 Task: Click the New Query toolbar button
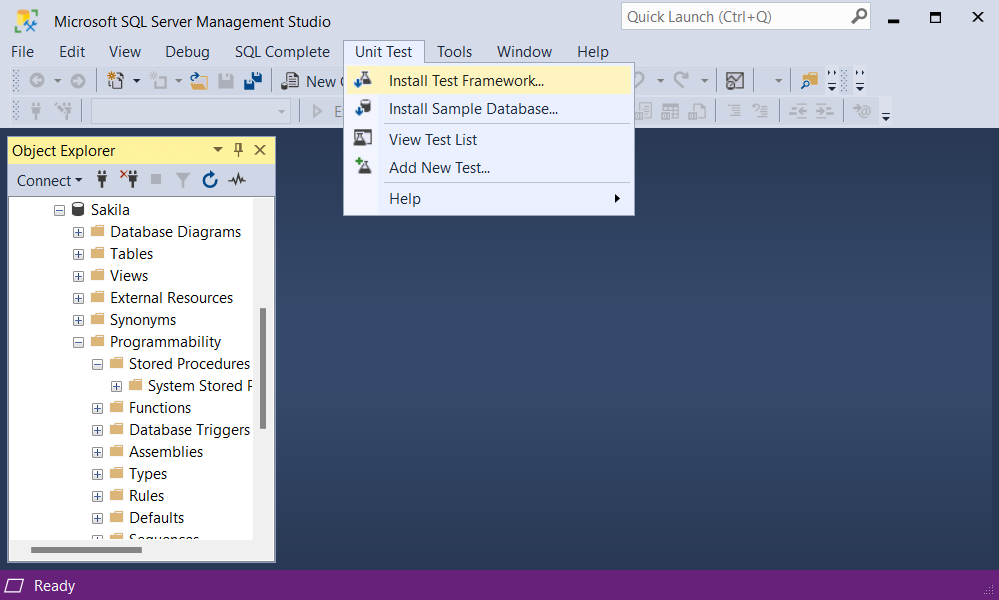pos(312,81)
